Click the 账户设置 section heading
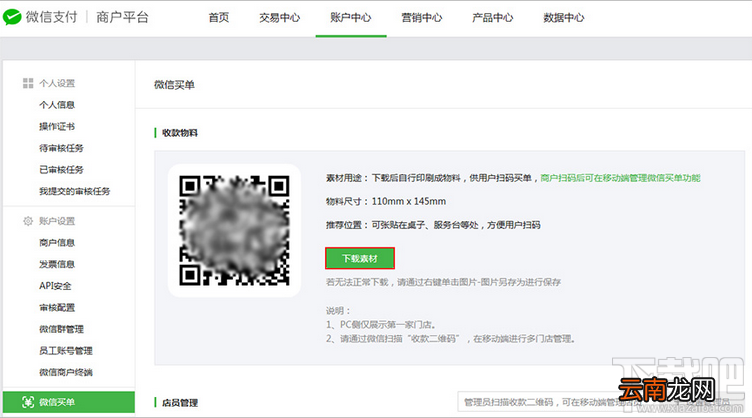This screenshot has width=752, height=418. (x=57, y=221)
